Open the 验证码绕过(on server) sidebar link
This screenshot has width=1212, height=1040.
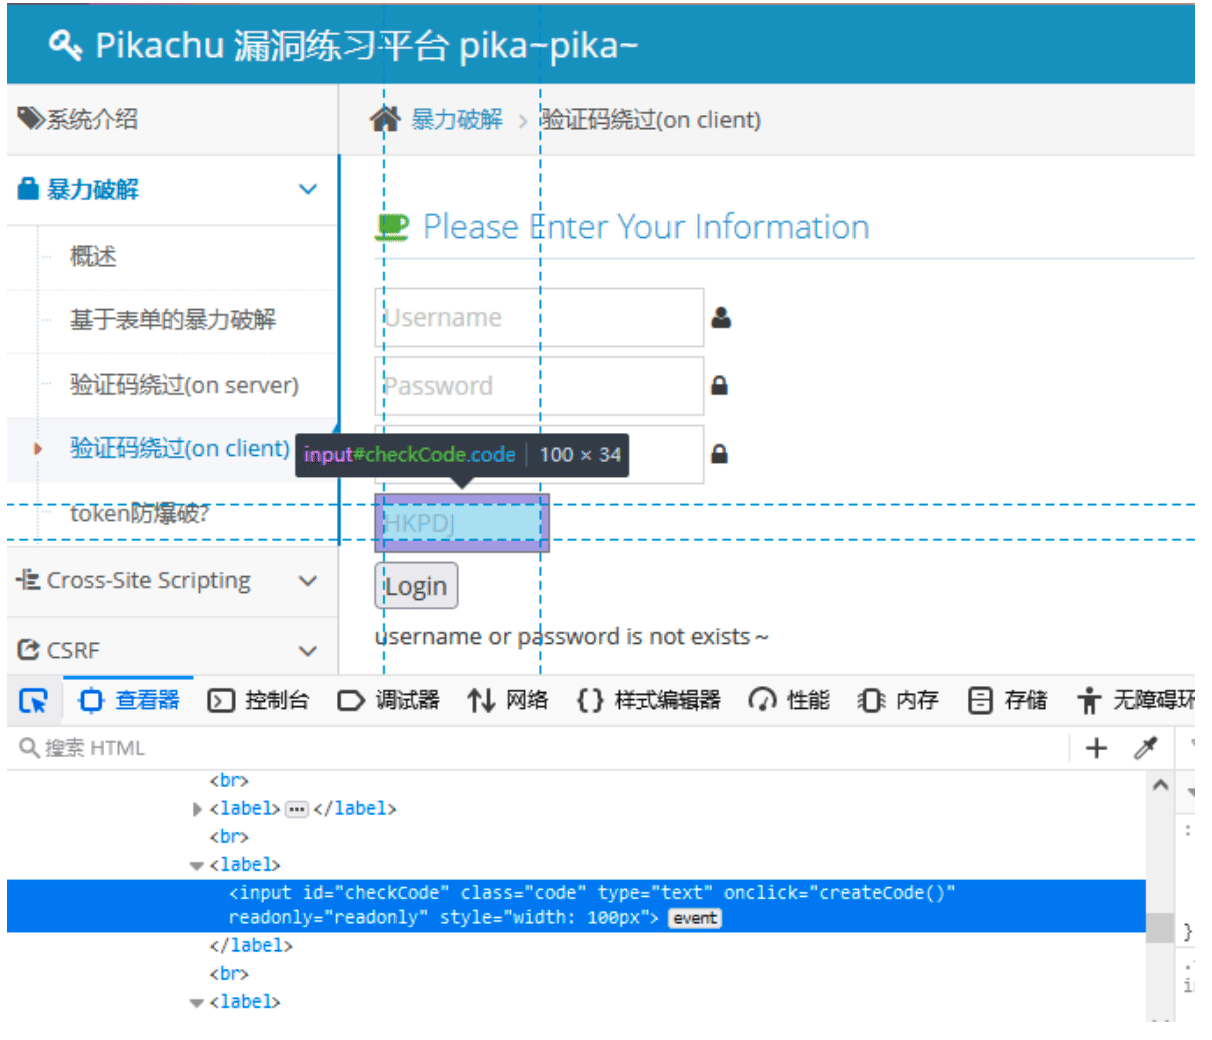[184, 385]
